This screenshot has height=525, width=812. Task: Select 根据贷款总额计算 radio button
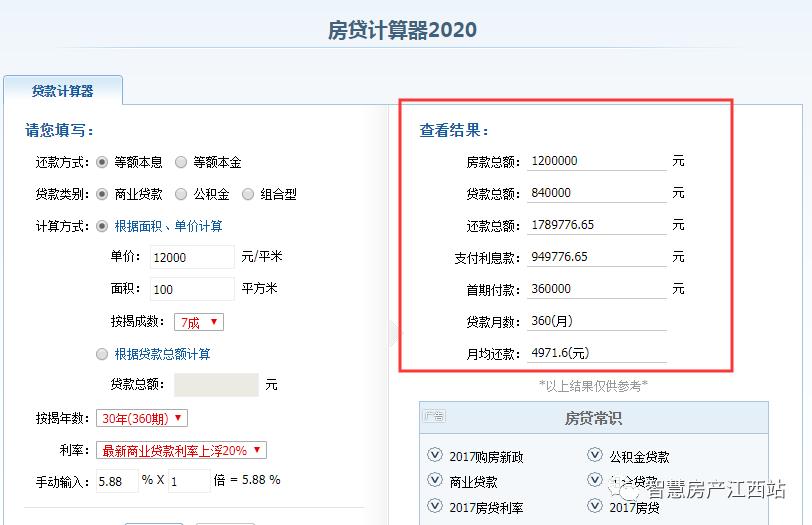pyautogui.click(x=102, y=354)
